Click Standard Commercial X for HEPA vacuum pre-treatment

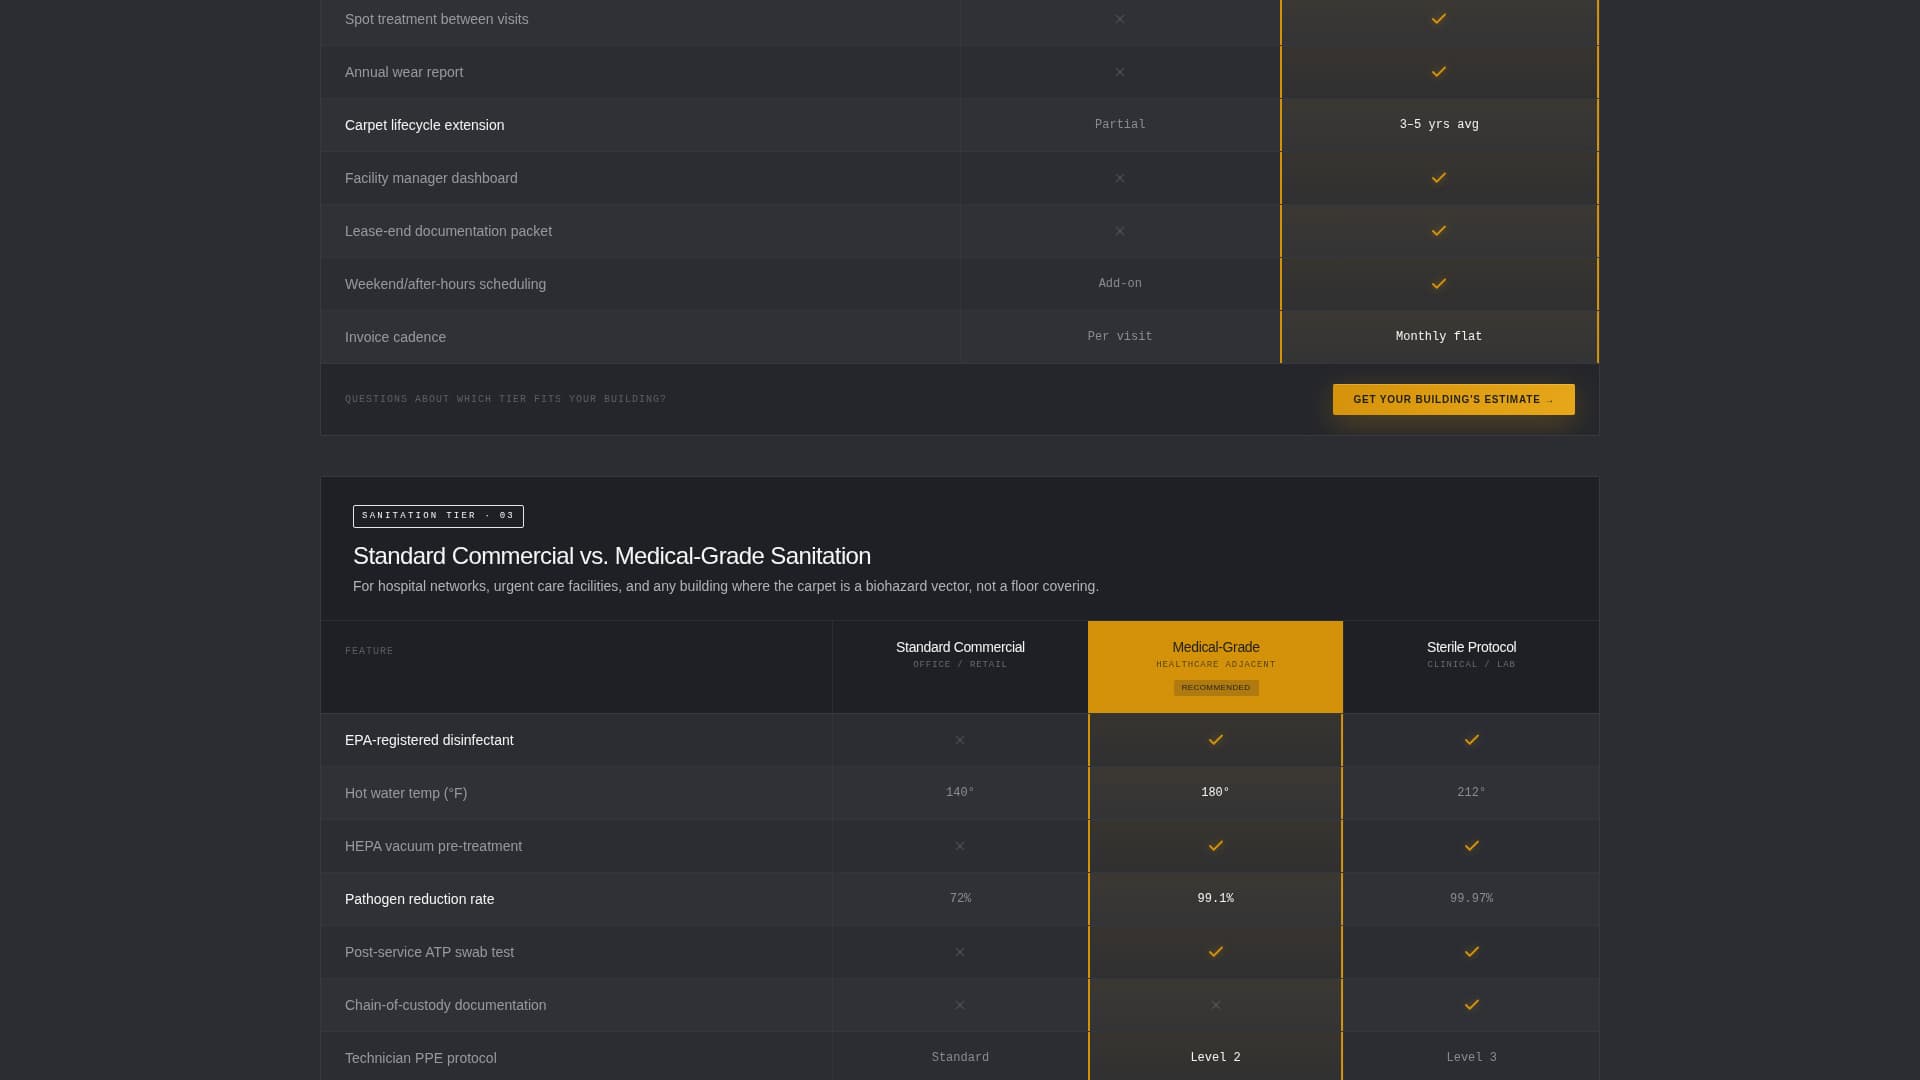(x=960, y=846)
